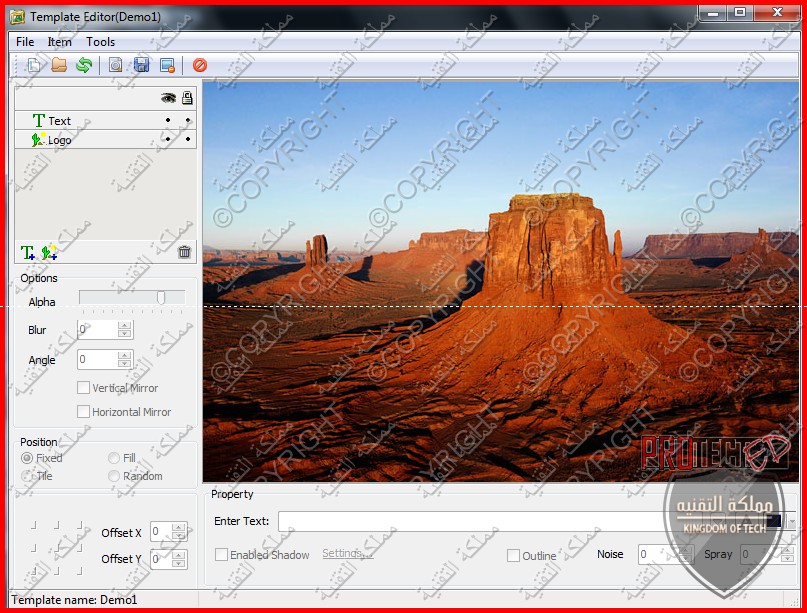Check the Outline checkbox
The width and height of the screenshot is (807, 613).
pos(513,555)
